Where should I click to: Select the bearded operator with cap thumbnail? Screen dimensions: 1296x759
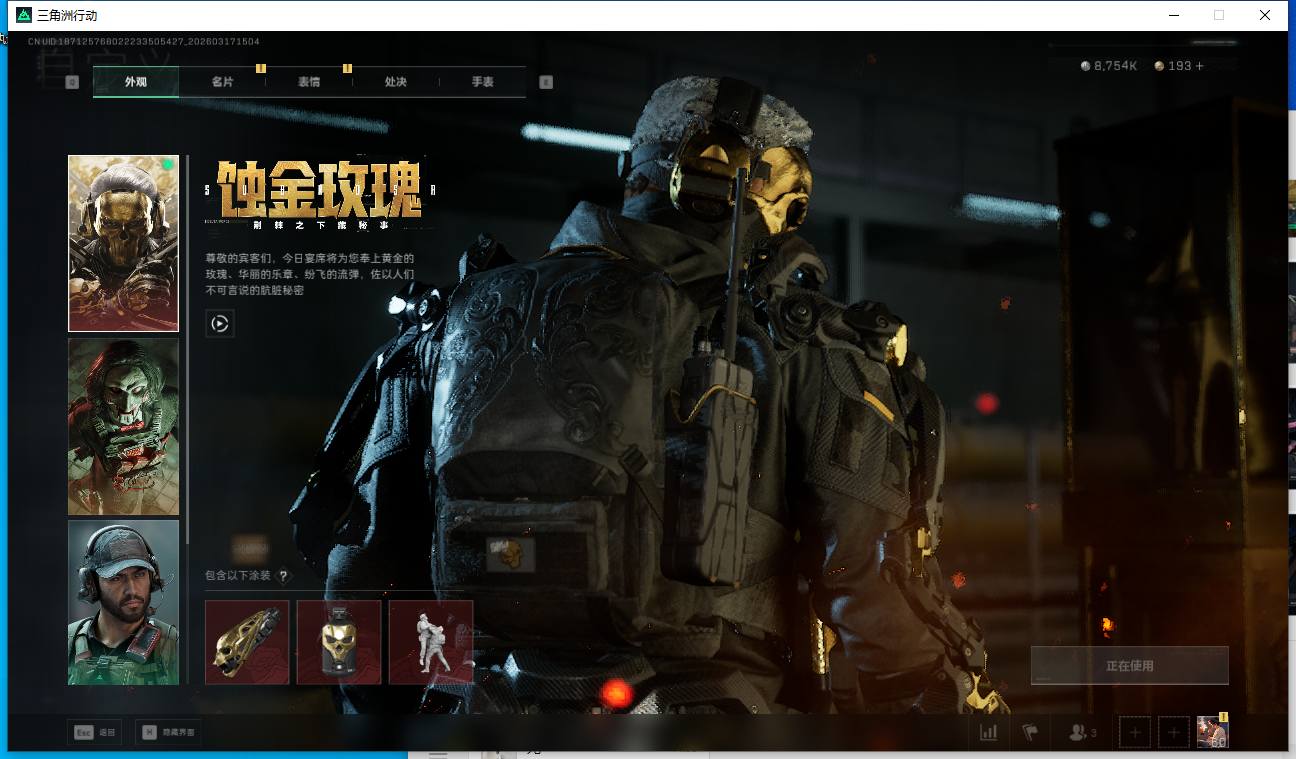click(x=123, y=602)
